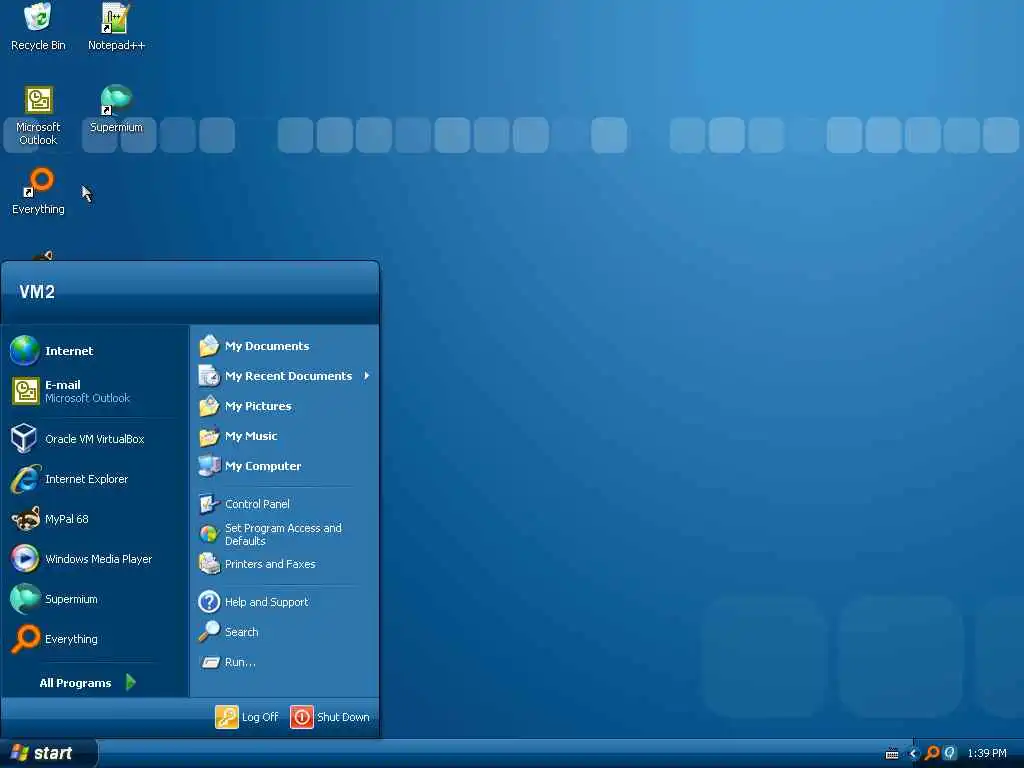
Task: Select Microsoft Outlook desktop icon
Action: point(38,116)
